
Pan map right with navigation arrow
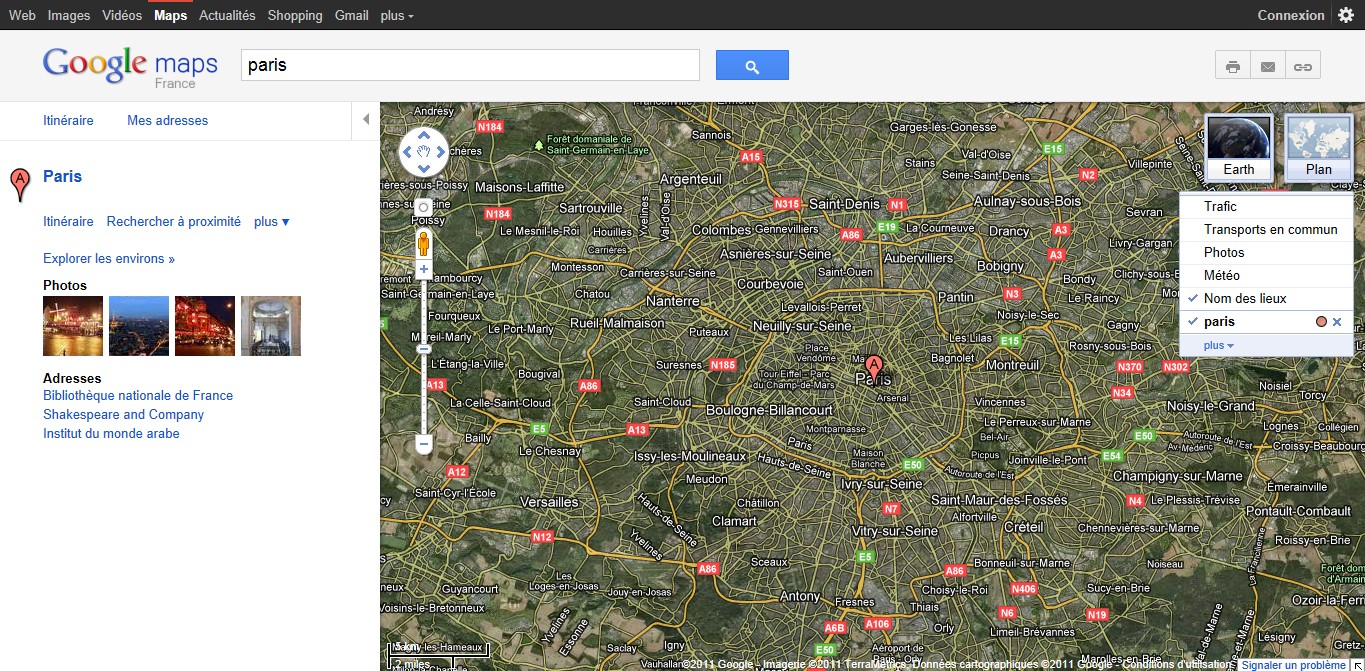tap(441, 152)
